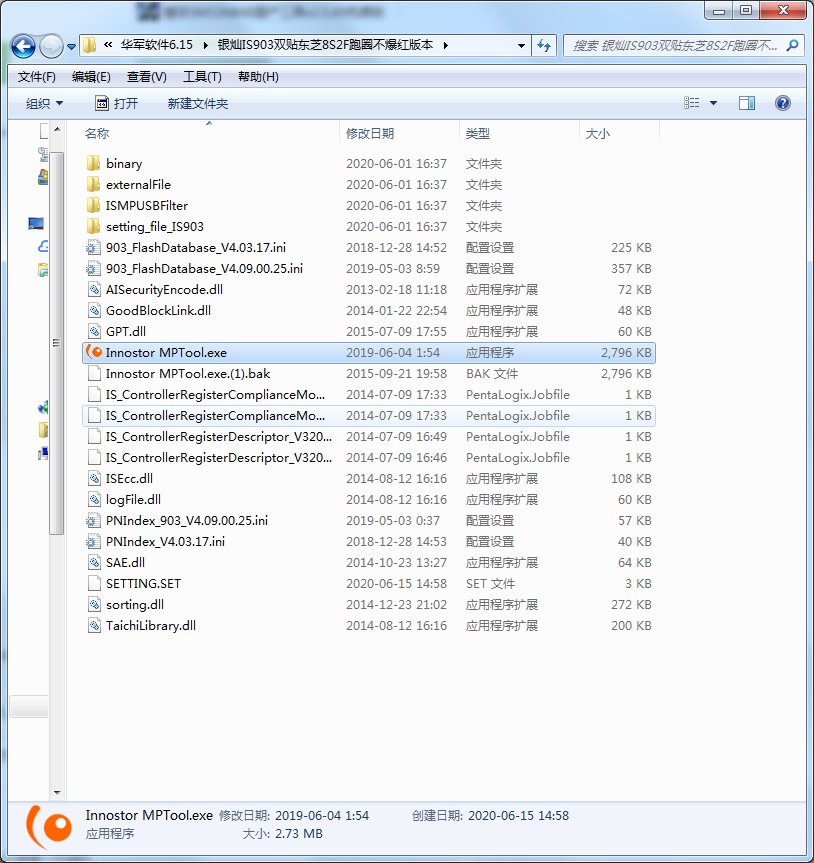Expand the breadcrumb arrow after 华军软件6.15
Image resolution: width=814 pixels, height=863 pixels.
tap(205, 45)
